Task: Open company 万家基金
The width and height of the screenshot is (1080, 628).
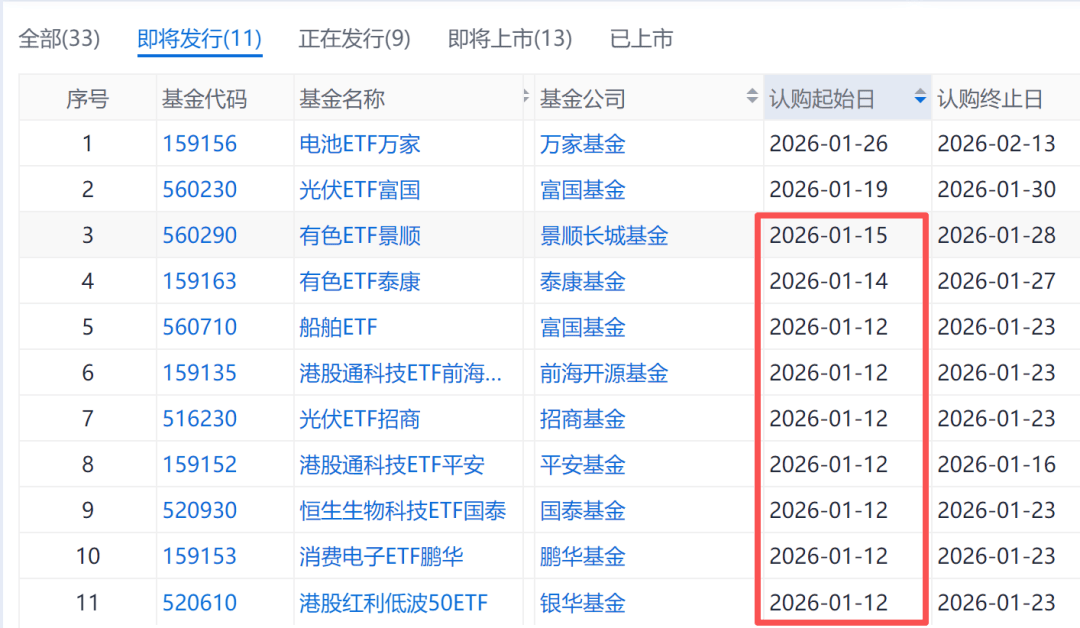Action: coord(583,144)
